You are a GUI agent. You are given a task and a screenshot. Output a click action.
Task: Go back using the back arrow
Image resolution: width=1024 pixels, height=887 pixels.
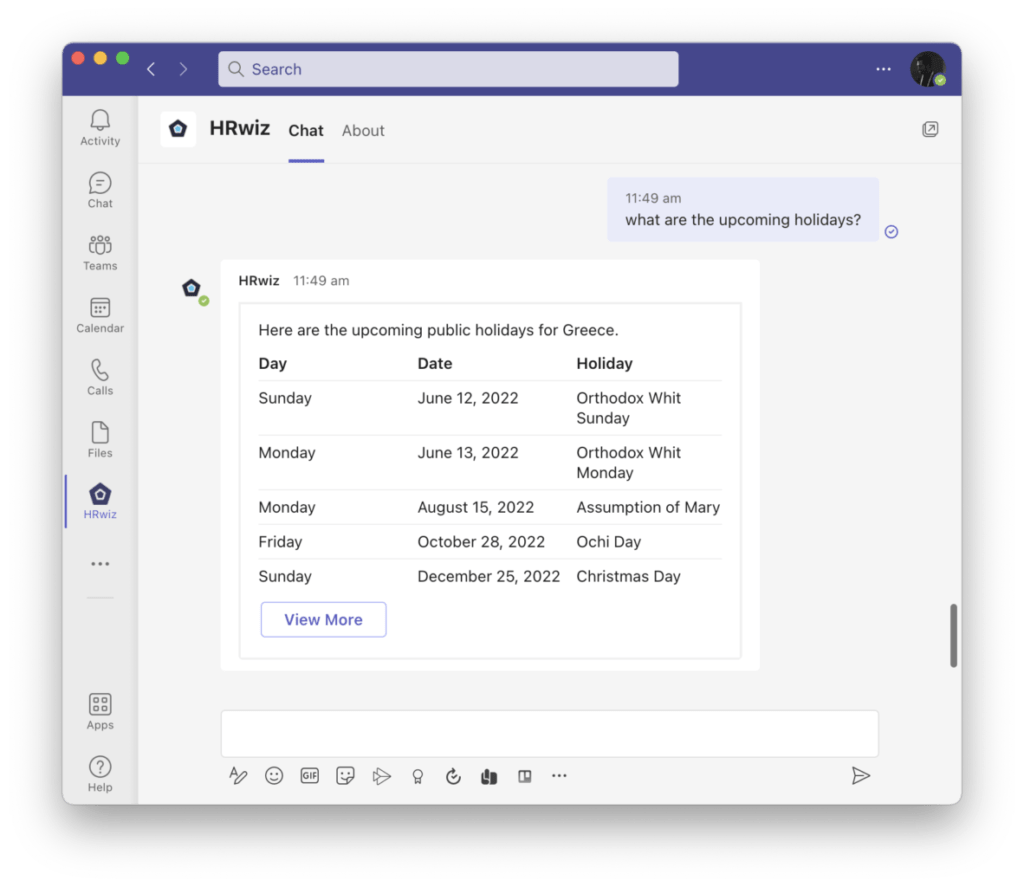click(x=151, y=69)
